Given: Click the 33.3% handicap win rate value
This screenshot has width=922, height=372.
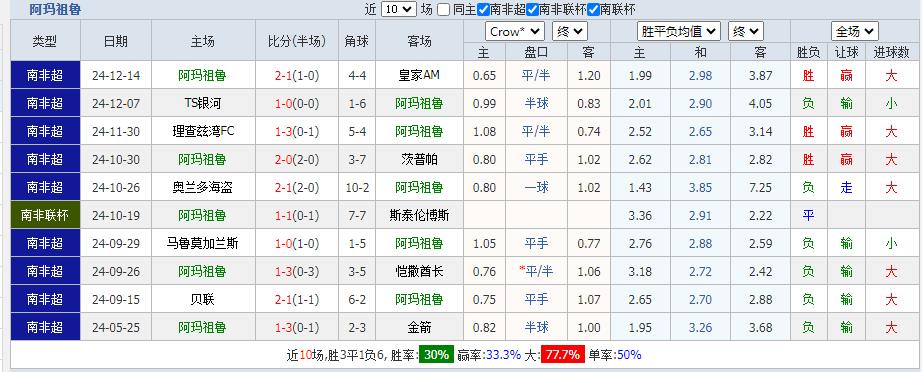Looking at the screenshot, I should click(x=504, y=355).
